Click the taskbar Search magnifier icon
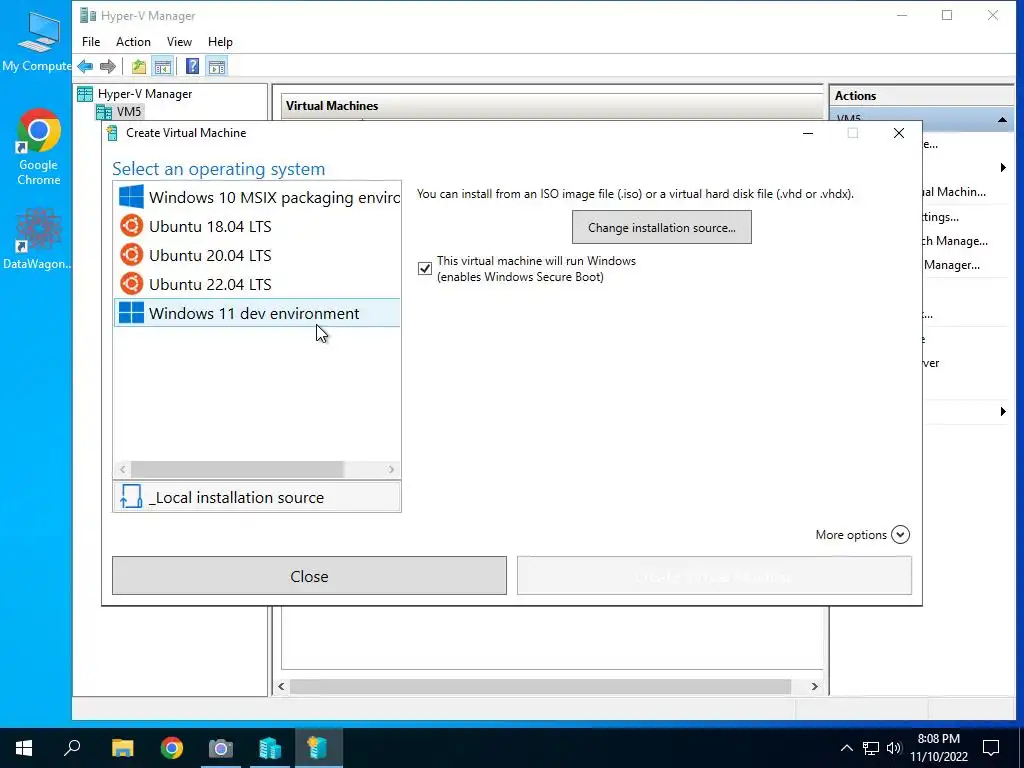This screenshot has width=1024, height=768. pyautogui.click(x=72, y=748)
